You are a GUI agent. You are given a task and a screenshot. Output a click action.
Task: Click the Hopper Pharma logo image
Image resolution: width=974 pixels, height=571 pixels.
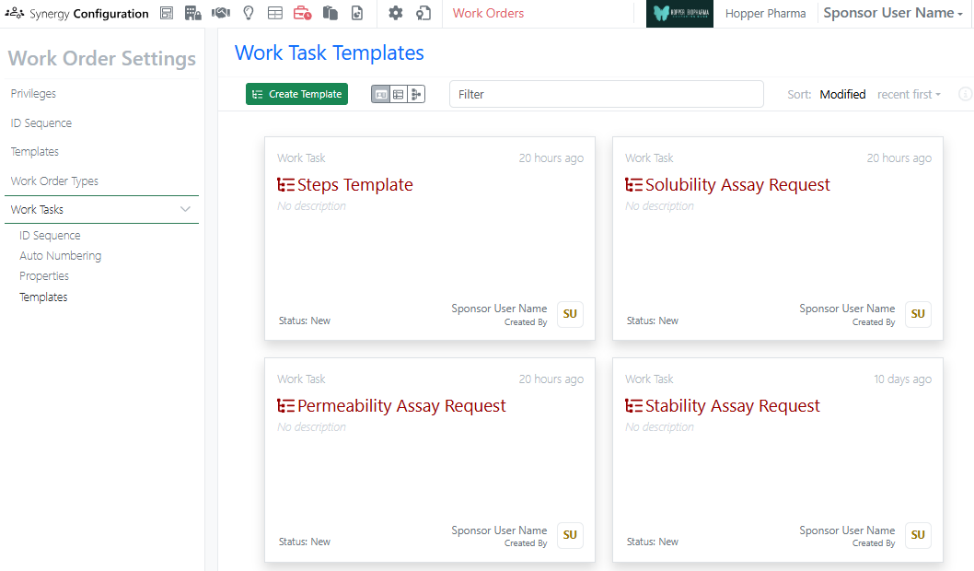pos(680,14)
